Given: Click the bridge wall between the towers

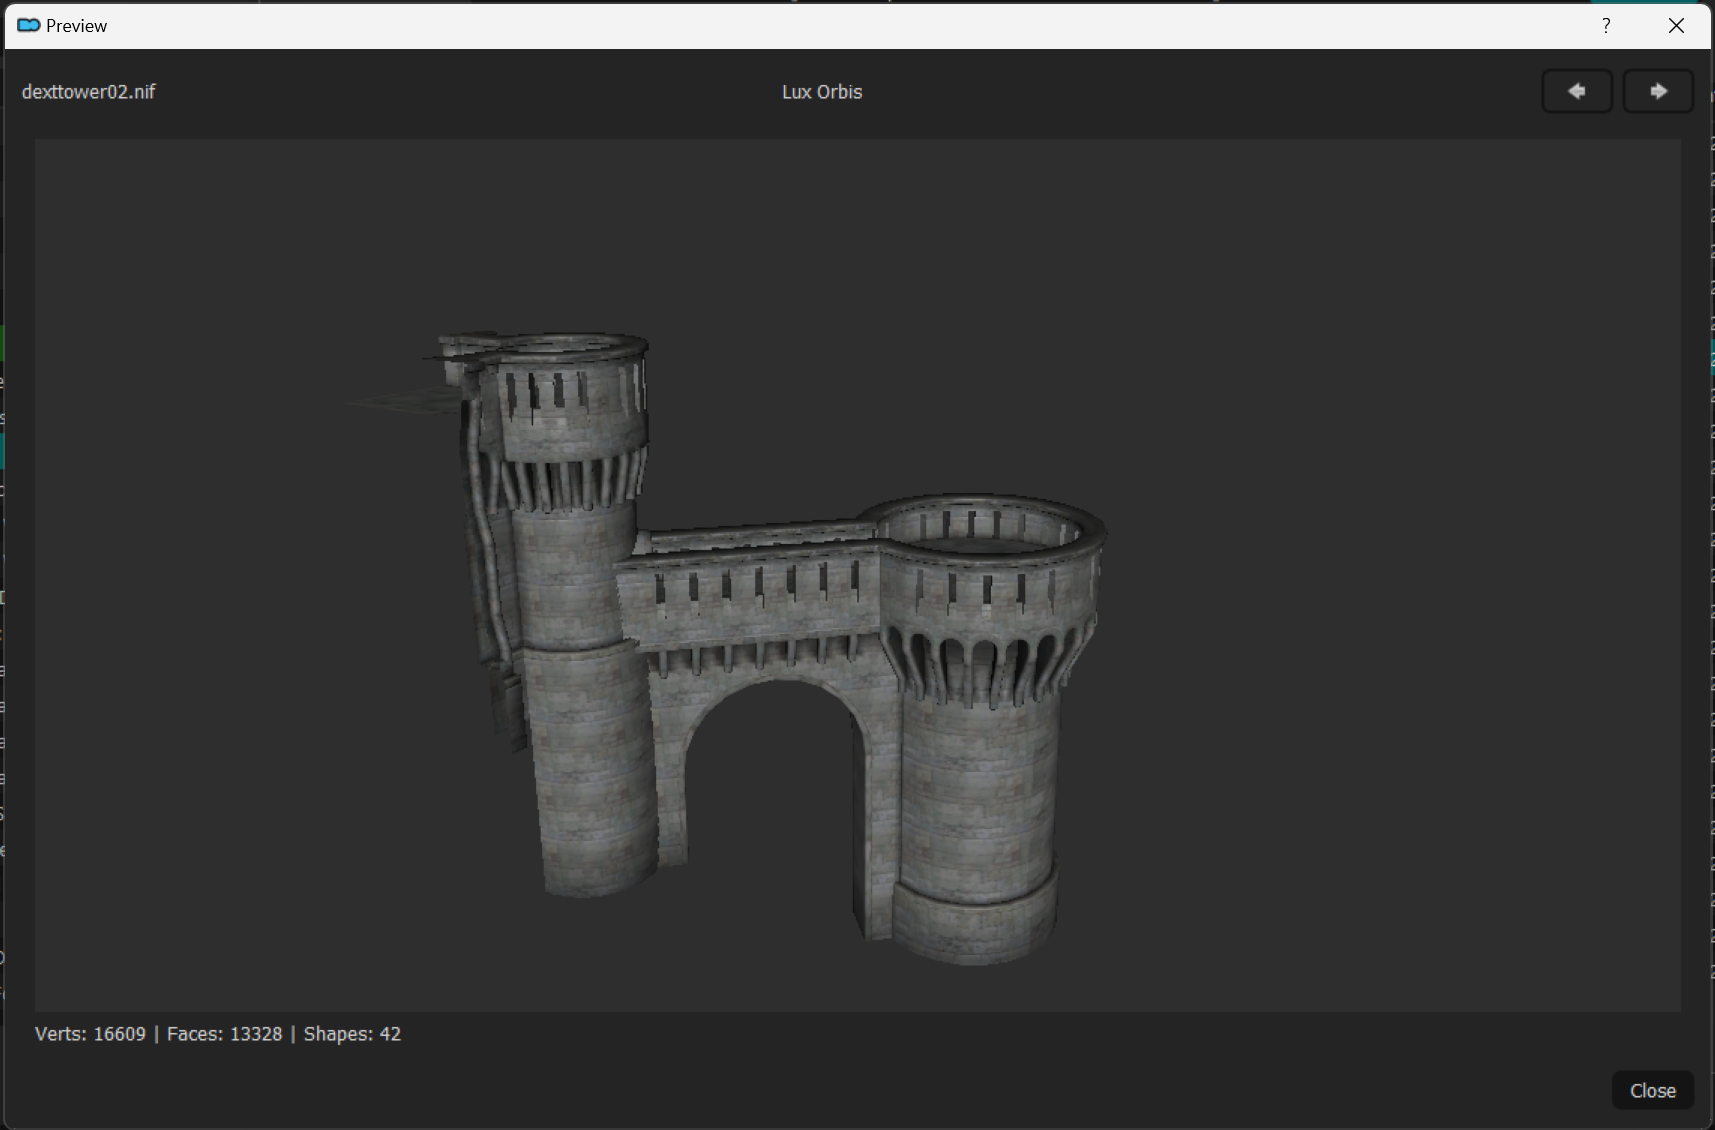Looking at the screenshot, I should tap(750, 605).
